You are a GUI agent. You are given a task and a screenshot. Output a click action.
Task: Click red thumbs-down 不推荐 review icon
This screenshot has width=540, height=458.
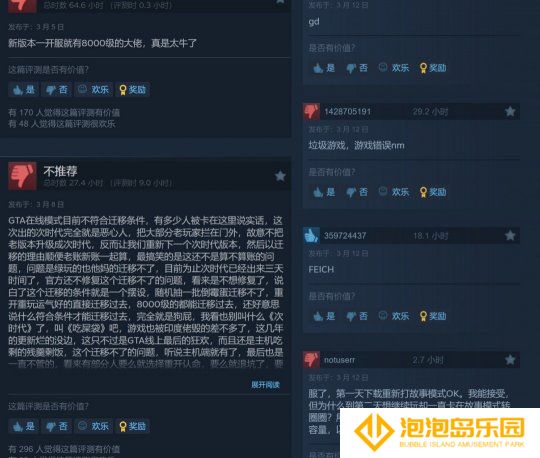(x=22, y=176)
